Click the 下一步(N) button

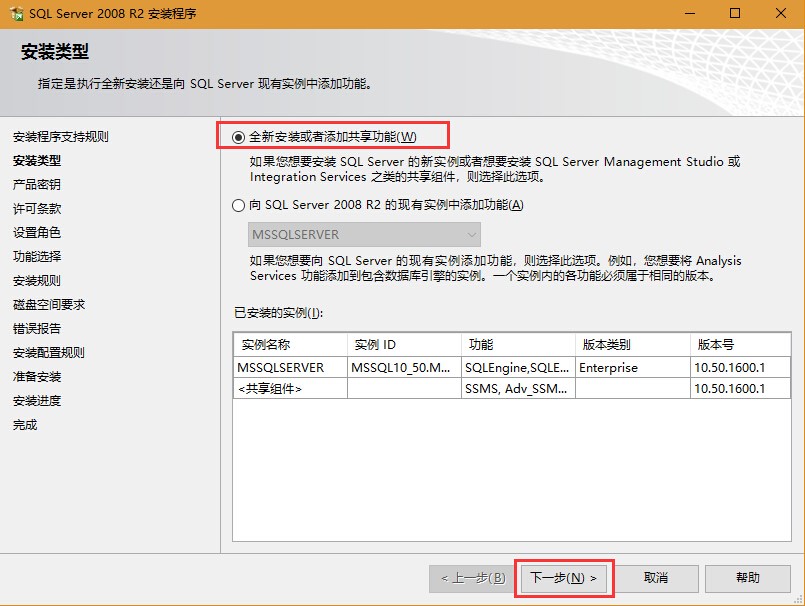563,578
